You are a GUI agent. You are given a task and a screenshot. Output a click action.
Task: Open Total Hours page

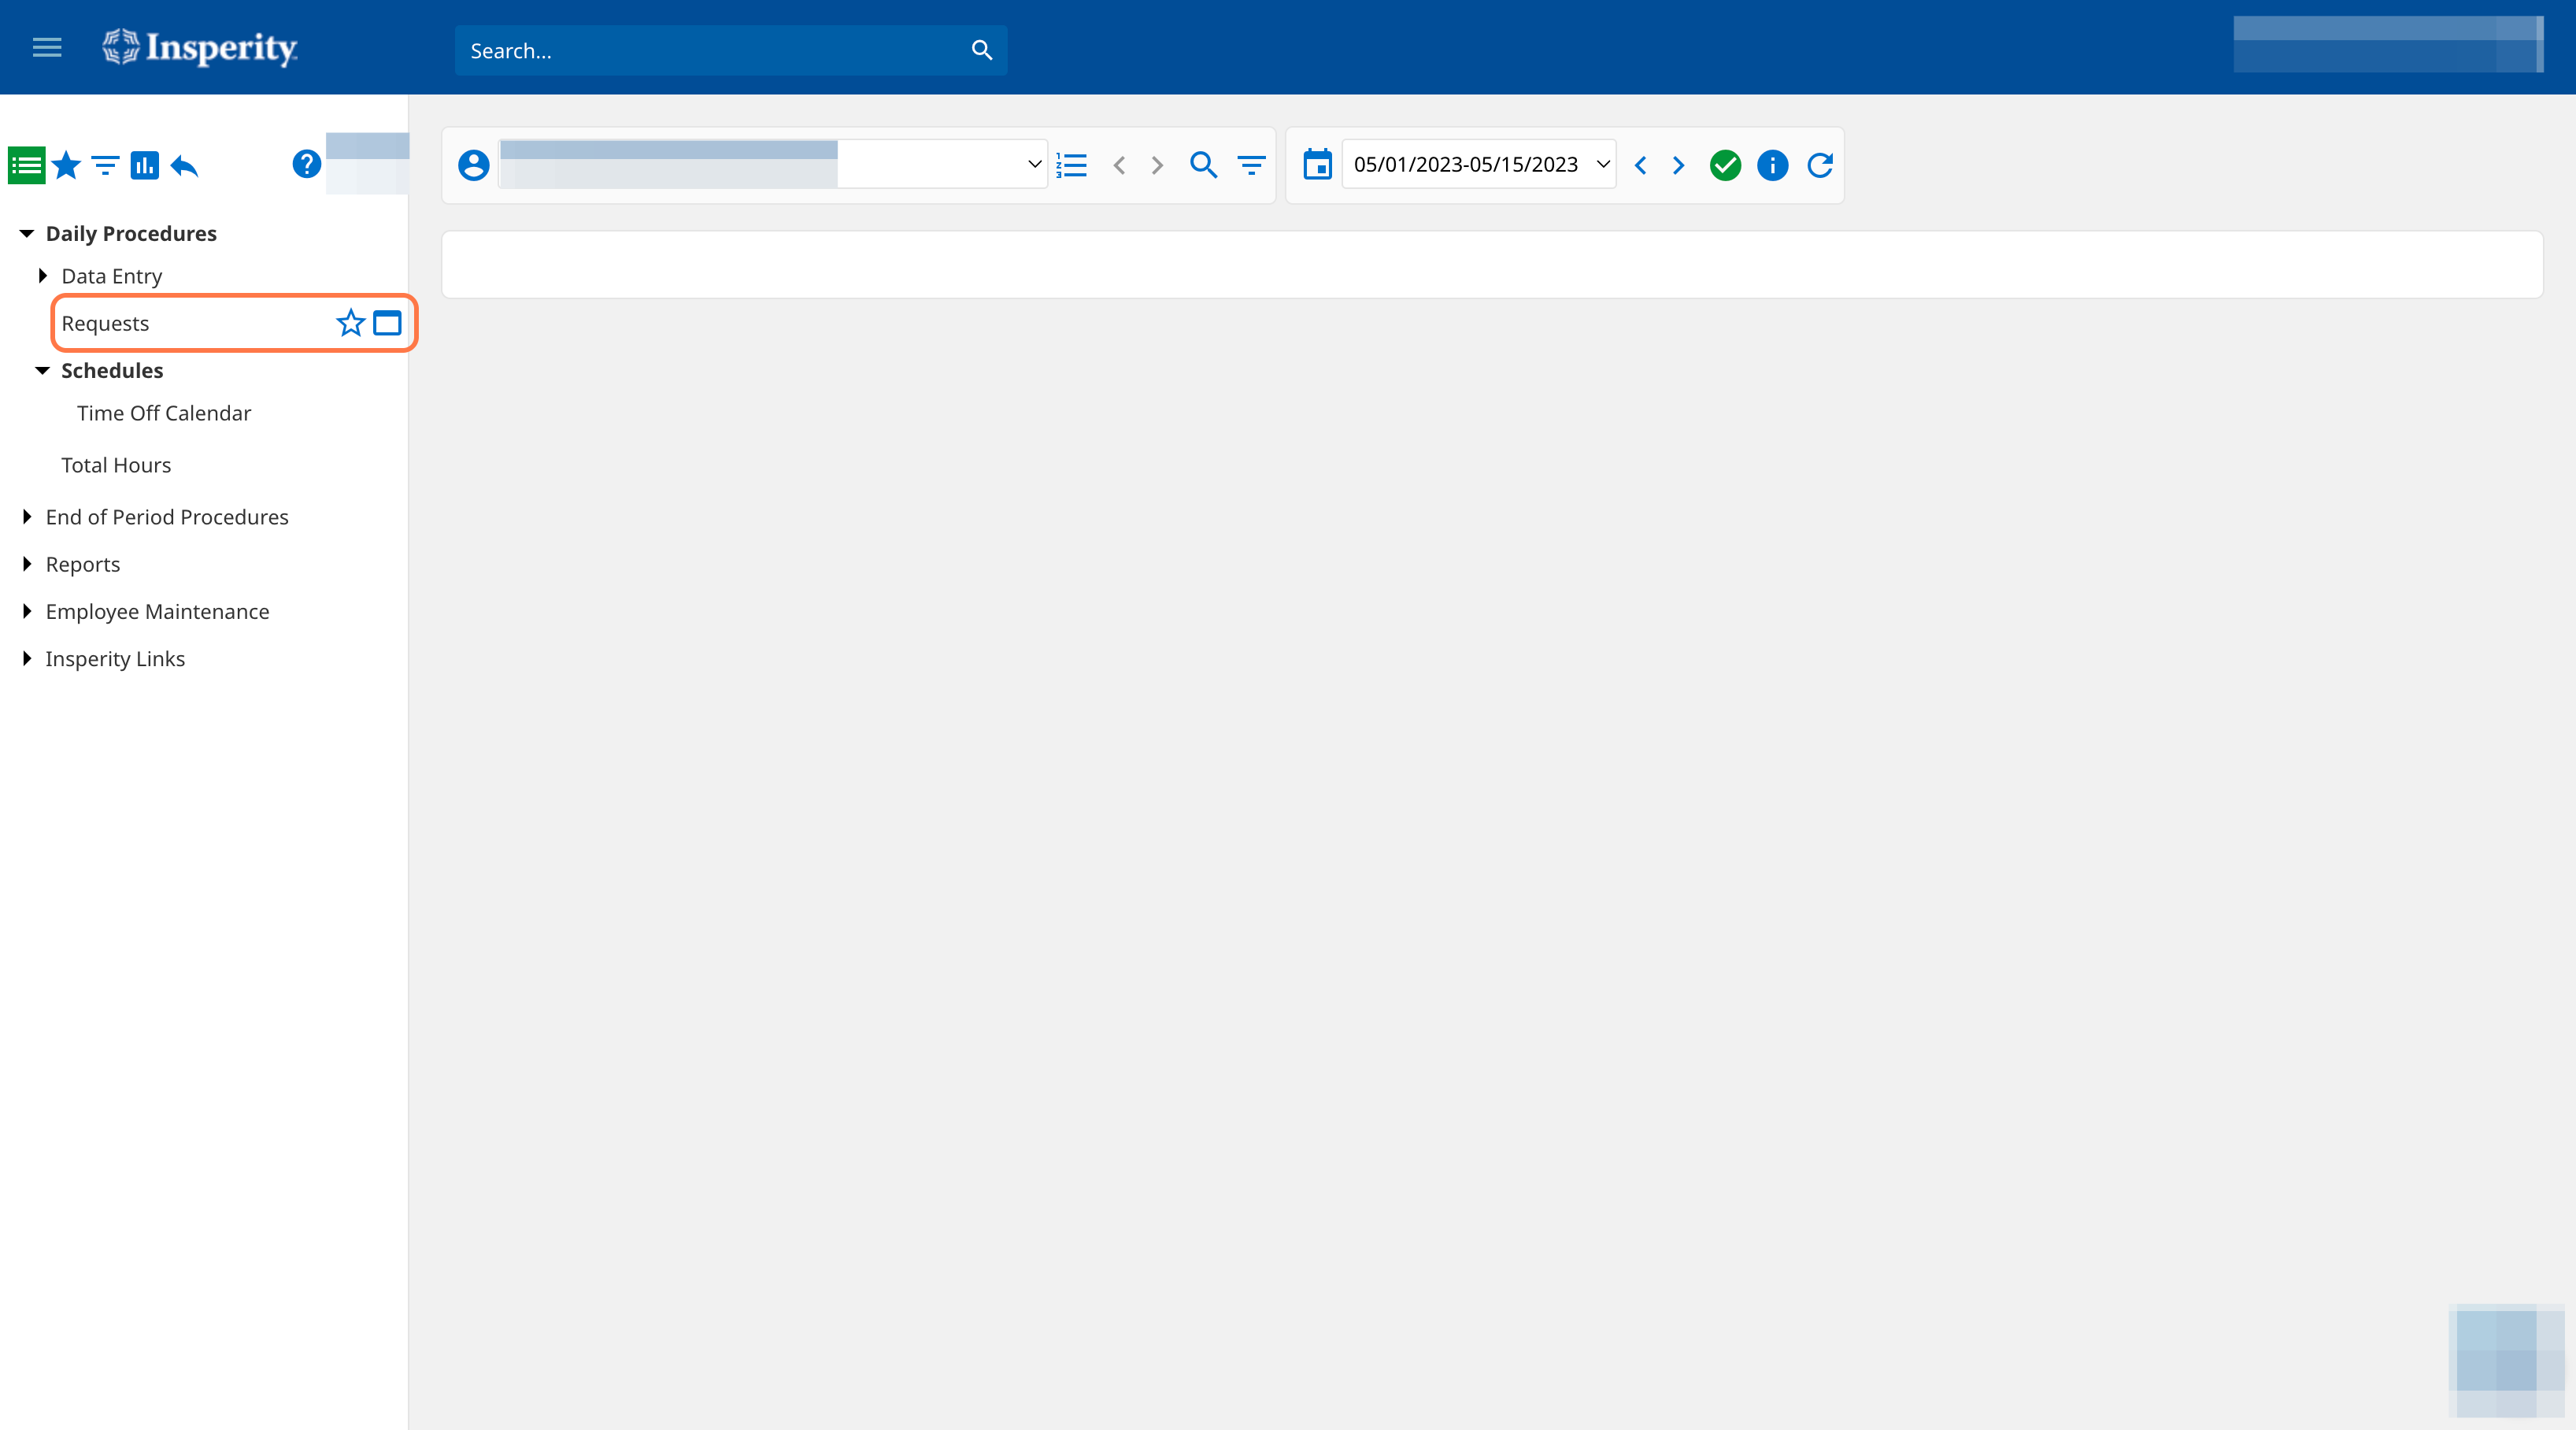[x=116, y=465]
